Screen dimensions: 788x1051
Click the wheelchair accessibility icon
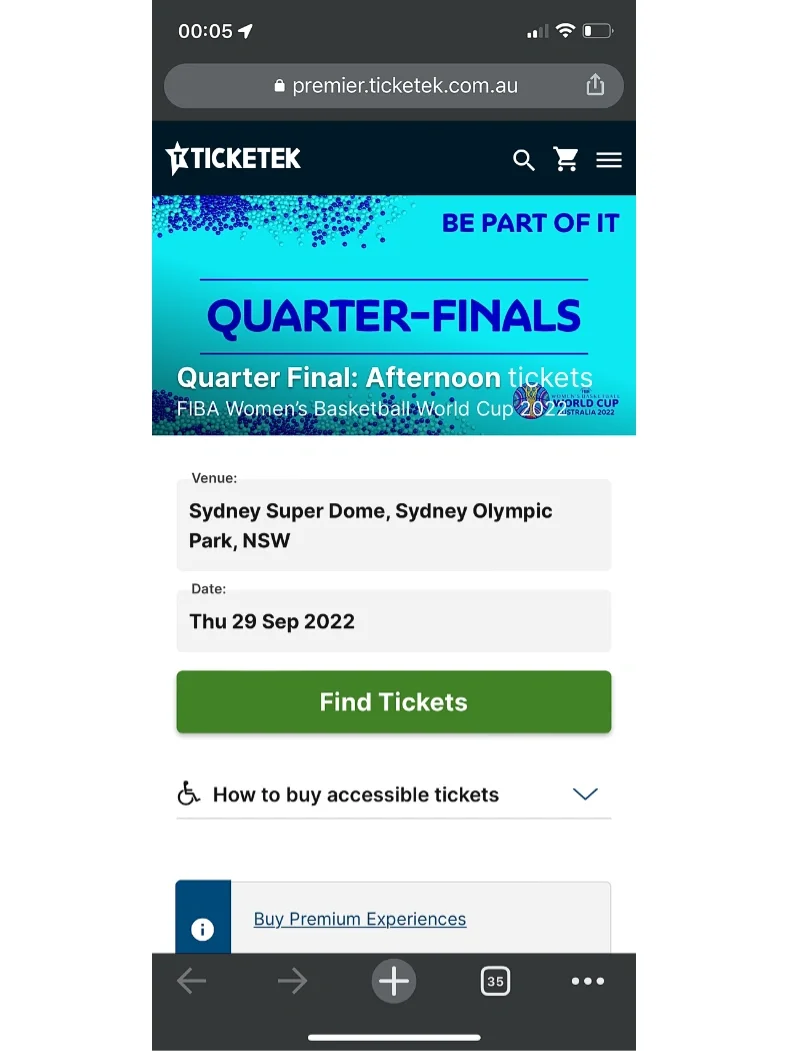(189, 794)
